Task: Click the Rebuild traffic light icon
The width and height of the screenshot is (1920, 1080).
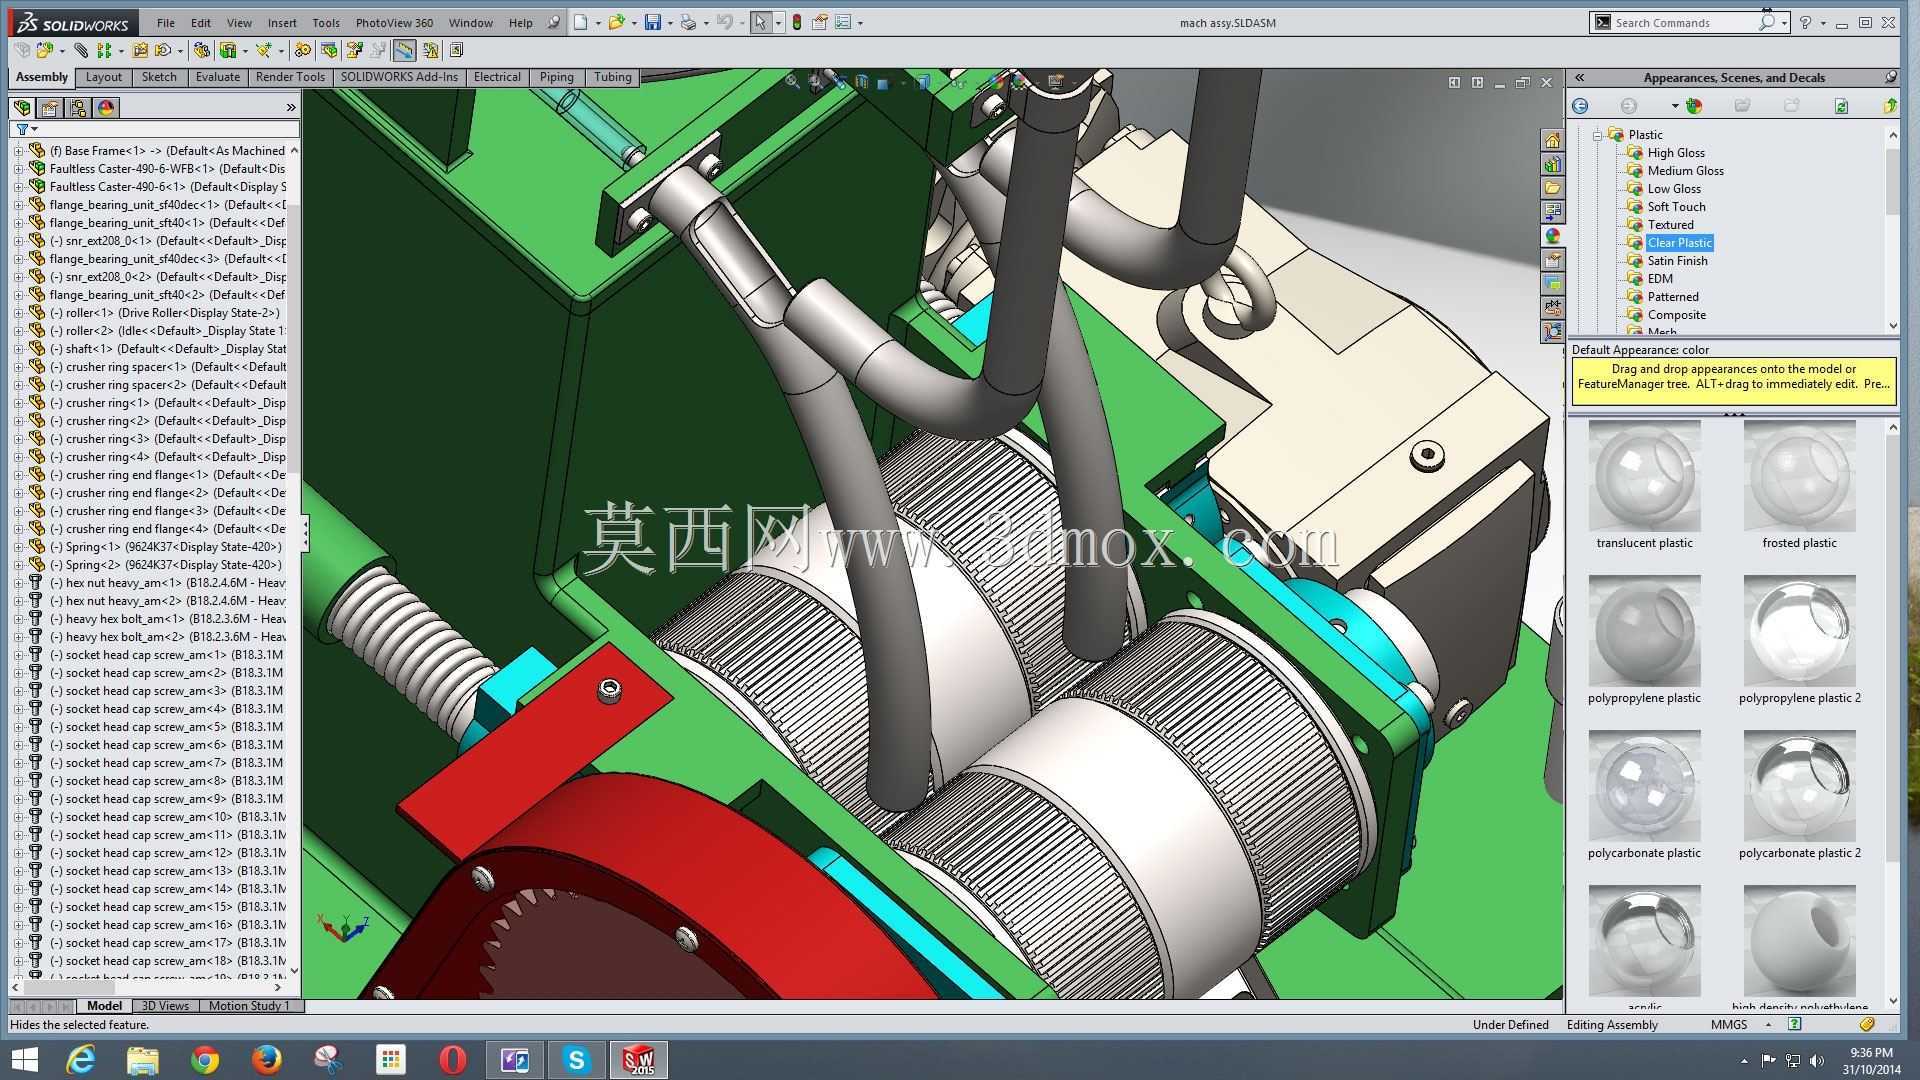Action: pos(796,22)
